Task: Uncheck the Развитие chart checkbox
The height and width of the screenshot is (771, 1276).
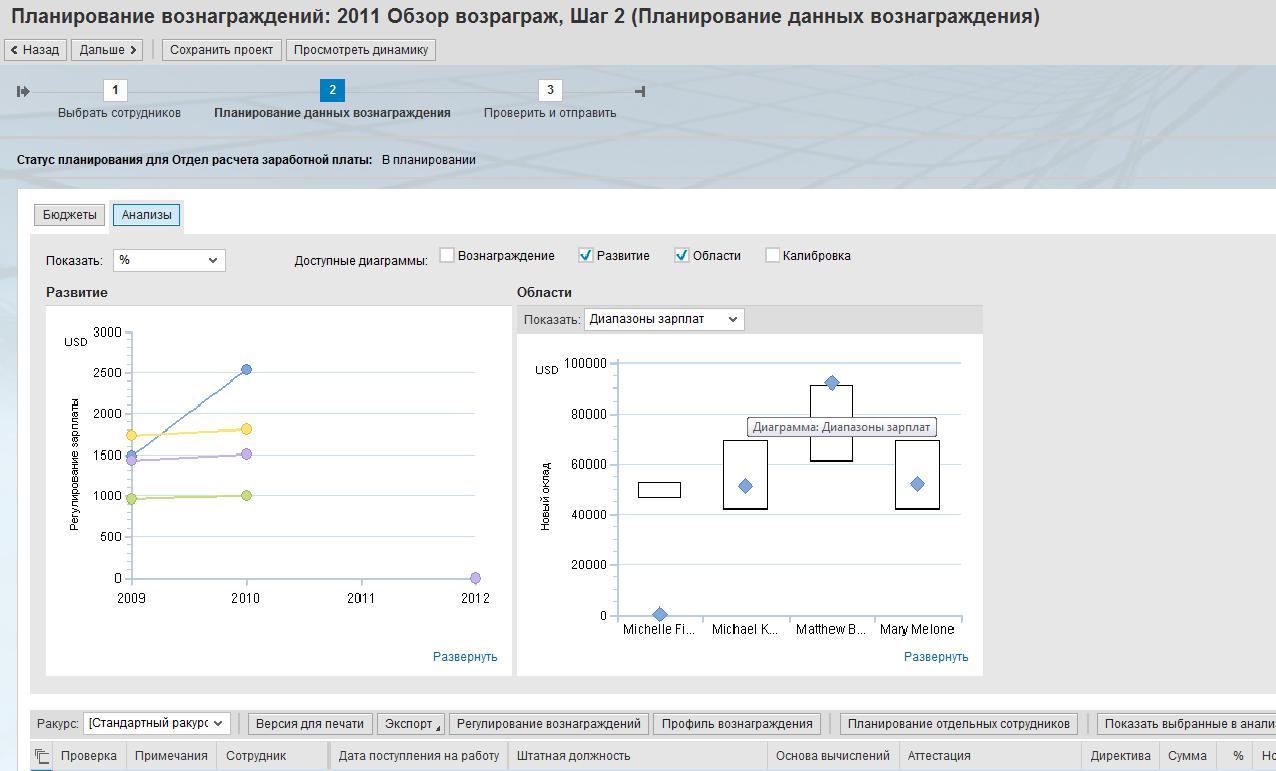Action: pyautogui.click(x=586, y=255)
